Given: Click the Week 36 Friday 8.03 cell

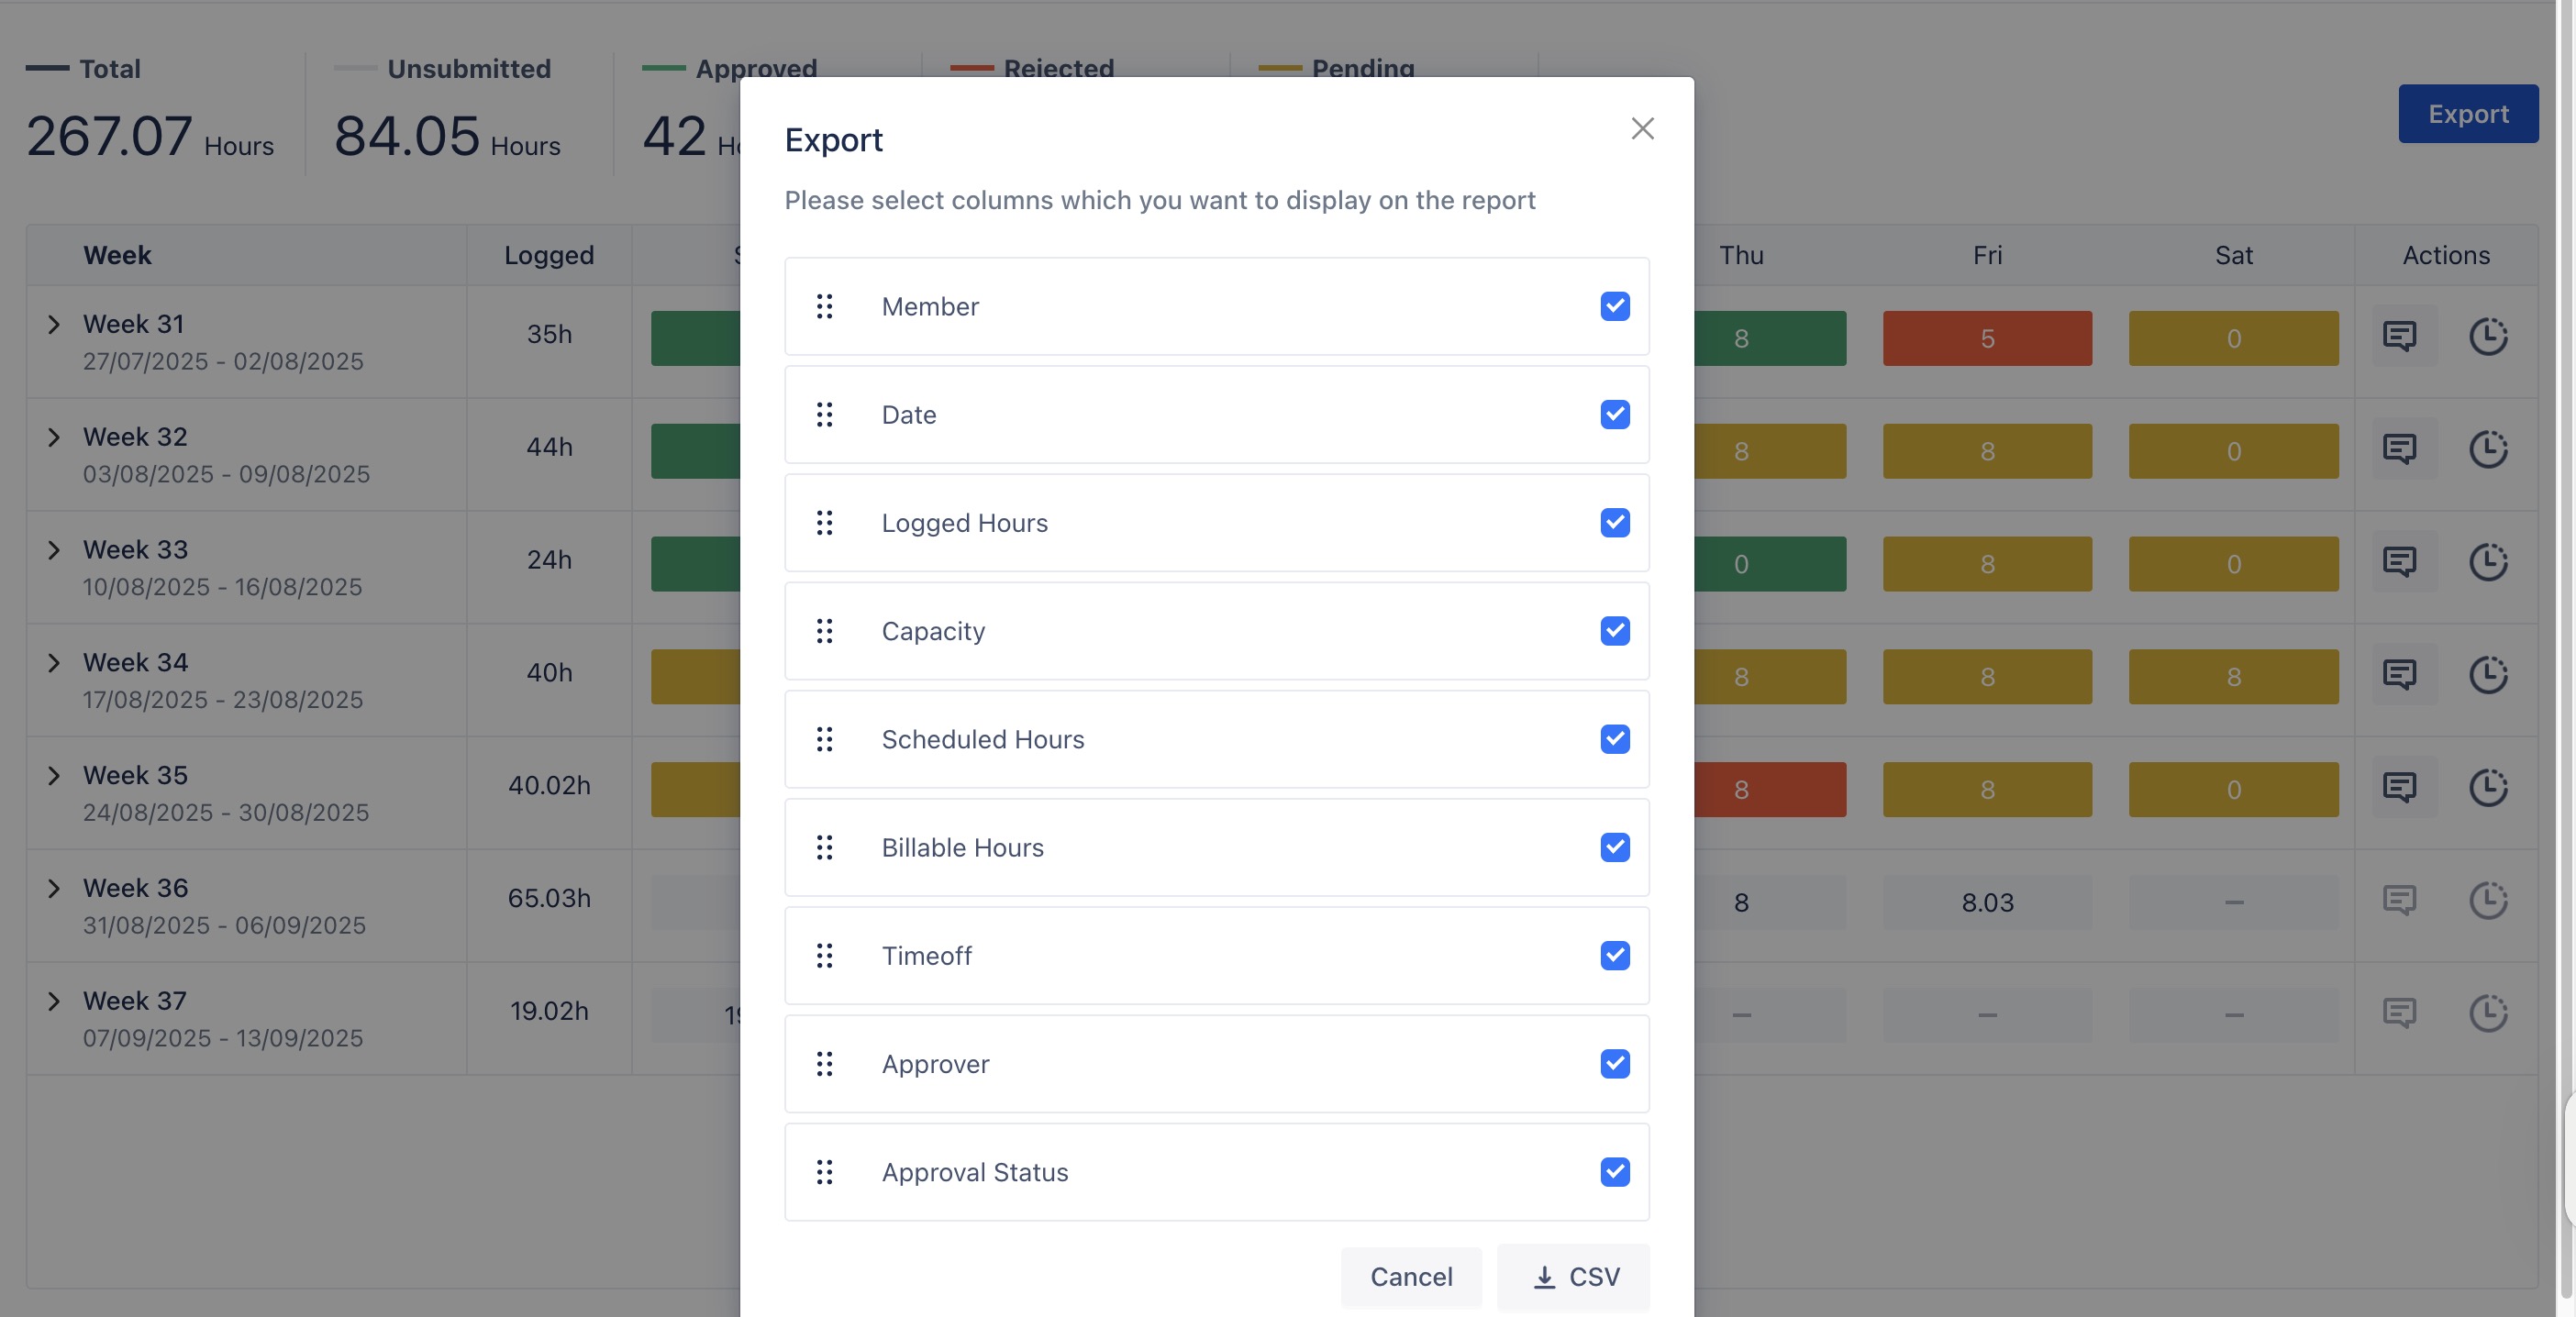Looking at the screenshot, I should (x=1987, y=903).
